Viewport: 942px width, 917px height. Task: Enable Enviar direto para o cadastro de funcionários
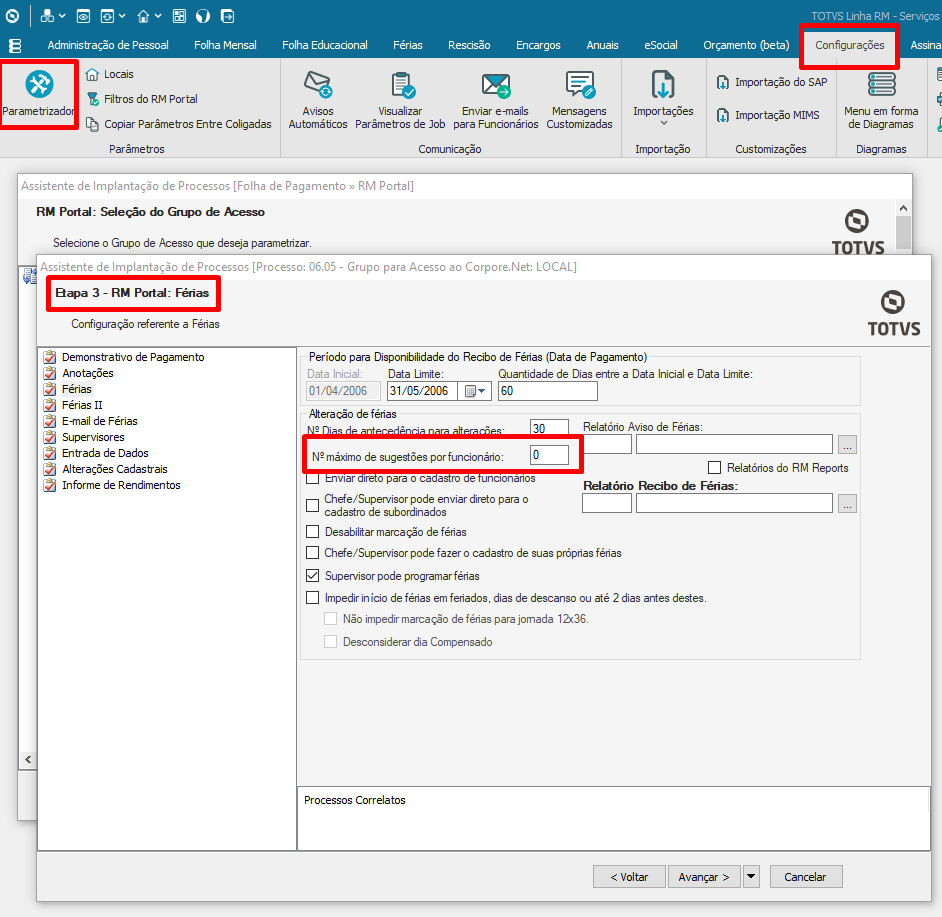[x=312, y=478]
